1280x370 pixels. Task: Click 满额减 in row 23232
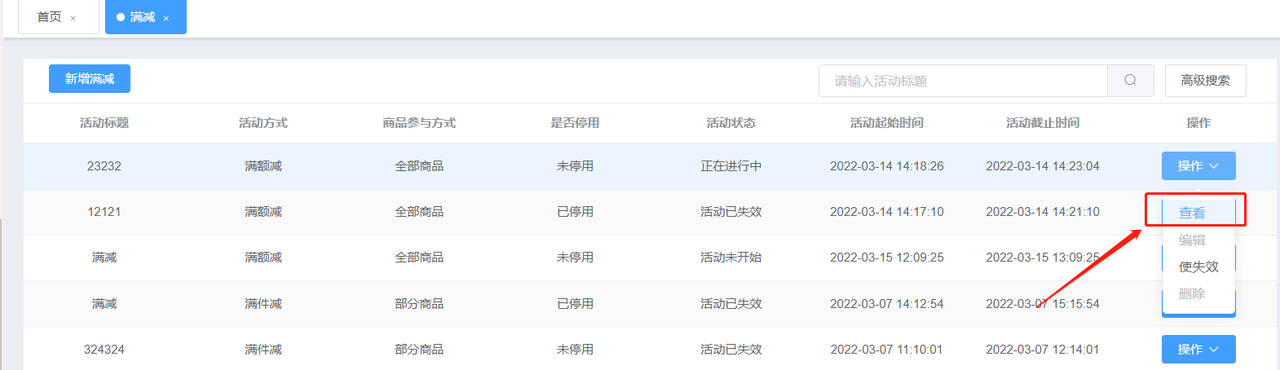tap(263, 166)
